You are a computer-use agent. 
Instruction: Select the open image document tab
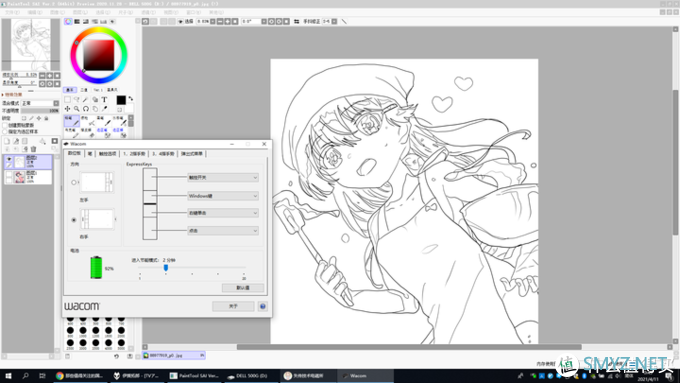pyautogui.click(x=174, y=355)
